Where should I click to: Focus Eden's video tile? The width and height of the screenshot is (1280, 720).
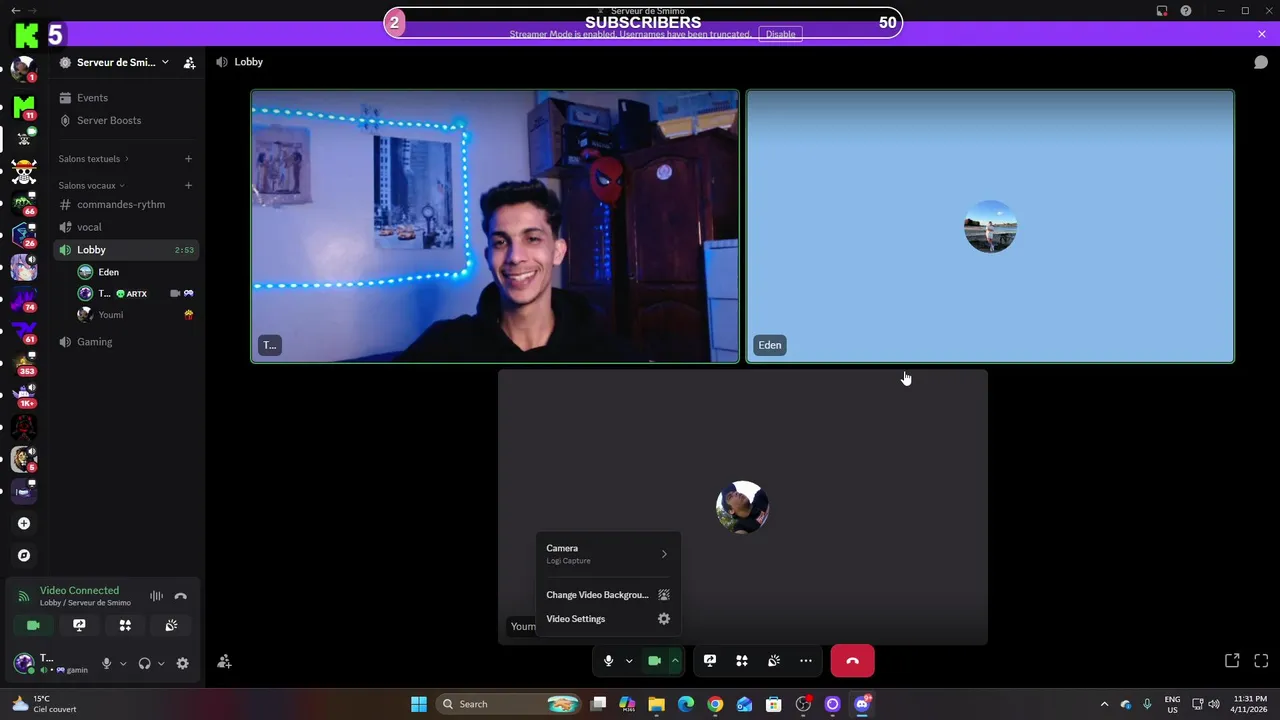(990, 226)
